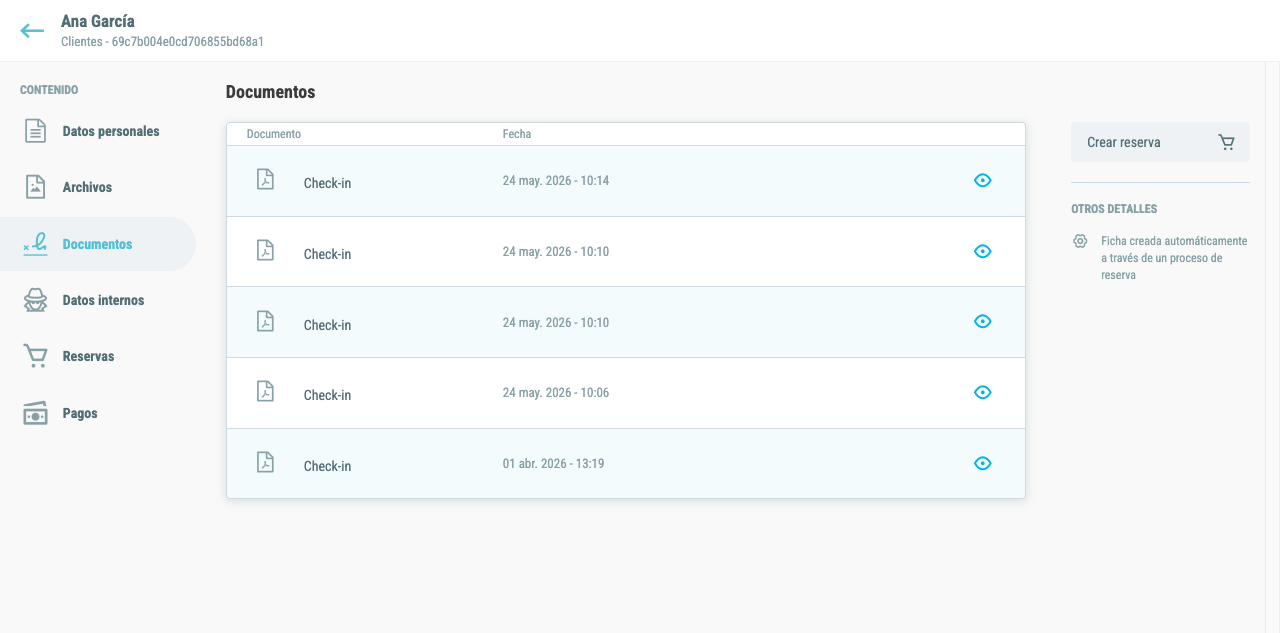Click the Pagos banknote icon
This screenshot has height=633, width=1280.
36,413
